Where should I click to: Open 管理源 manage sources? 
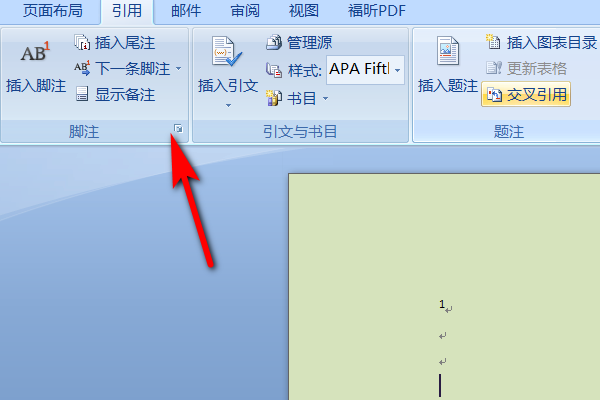(x=299, y=42)
